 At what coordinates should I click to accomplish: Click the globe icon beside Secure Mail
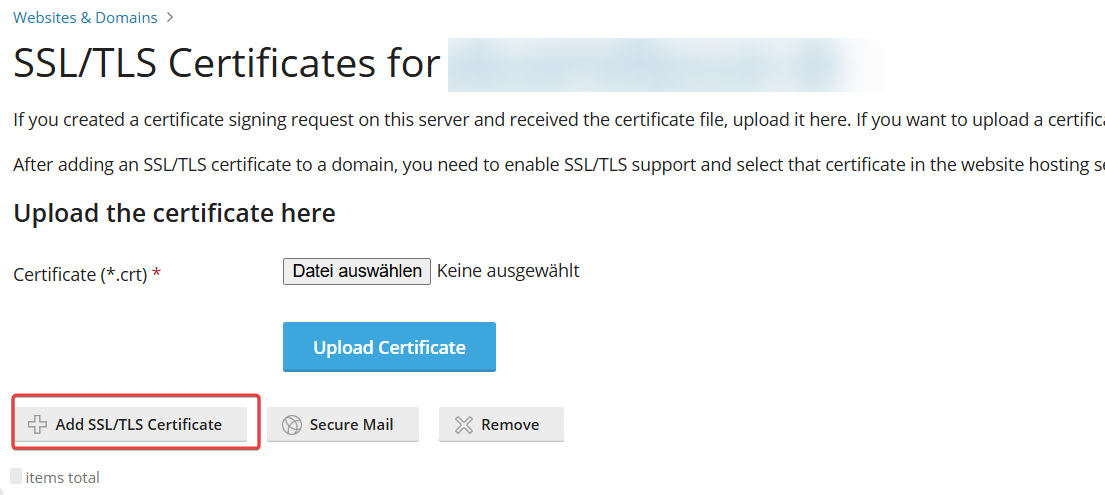[291, 424]
